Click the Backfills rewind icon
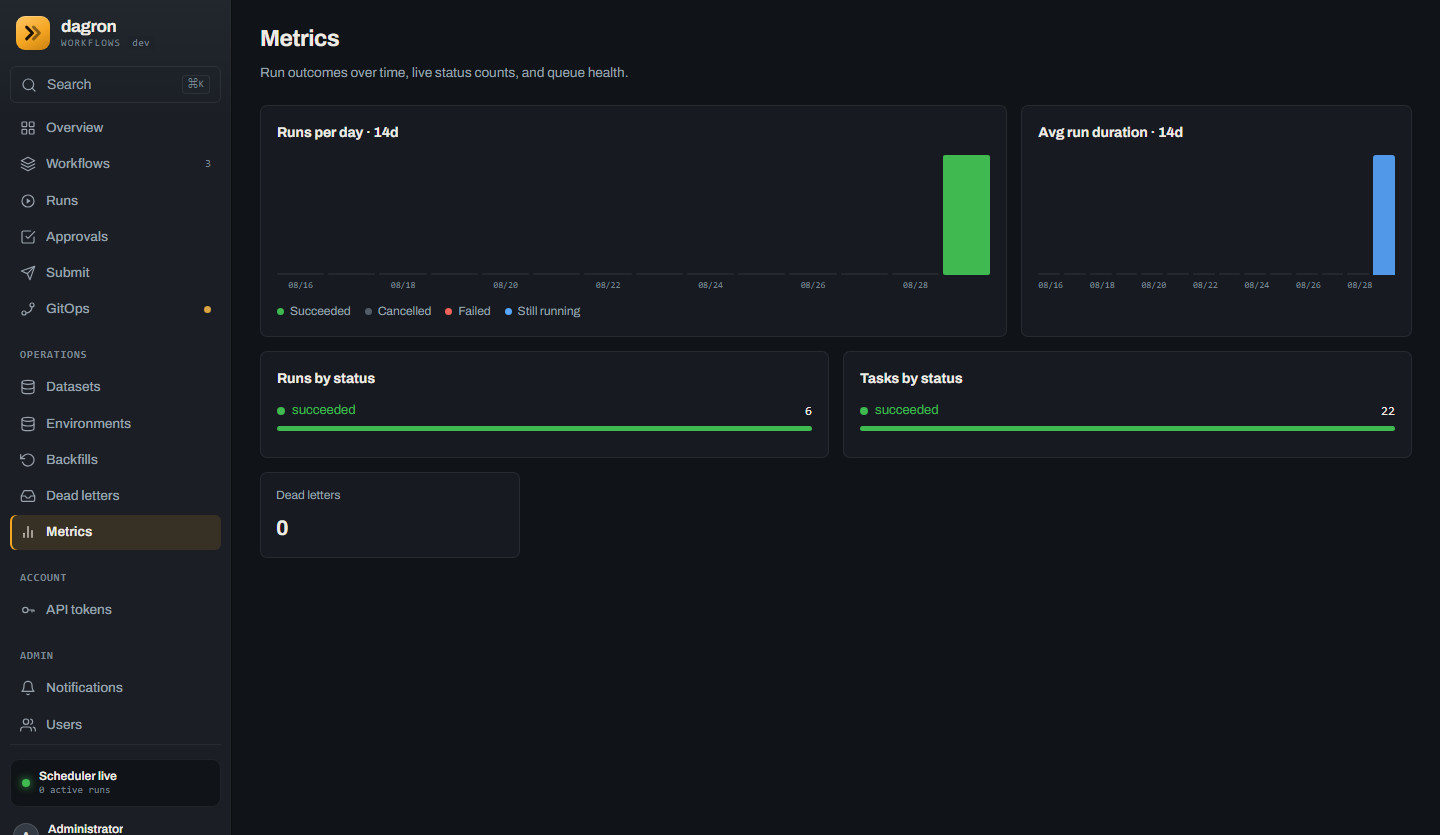Viewport: 1440px width, 835px height. [28, 460]
